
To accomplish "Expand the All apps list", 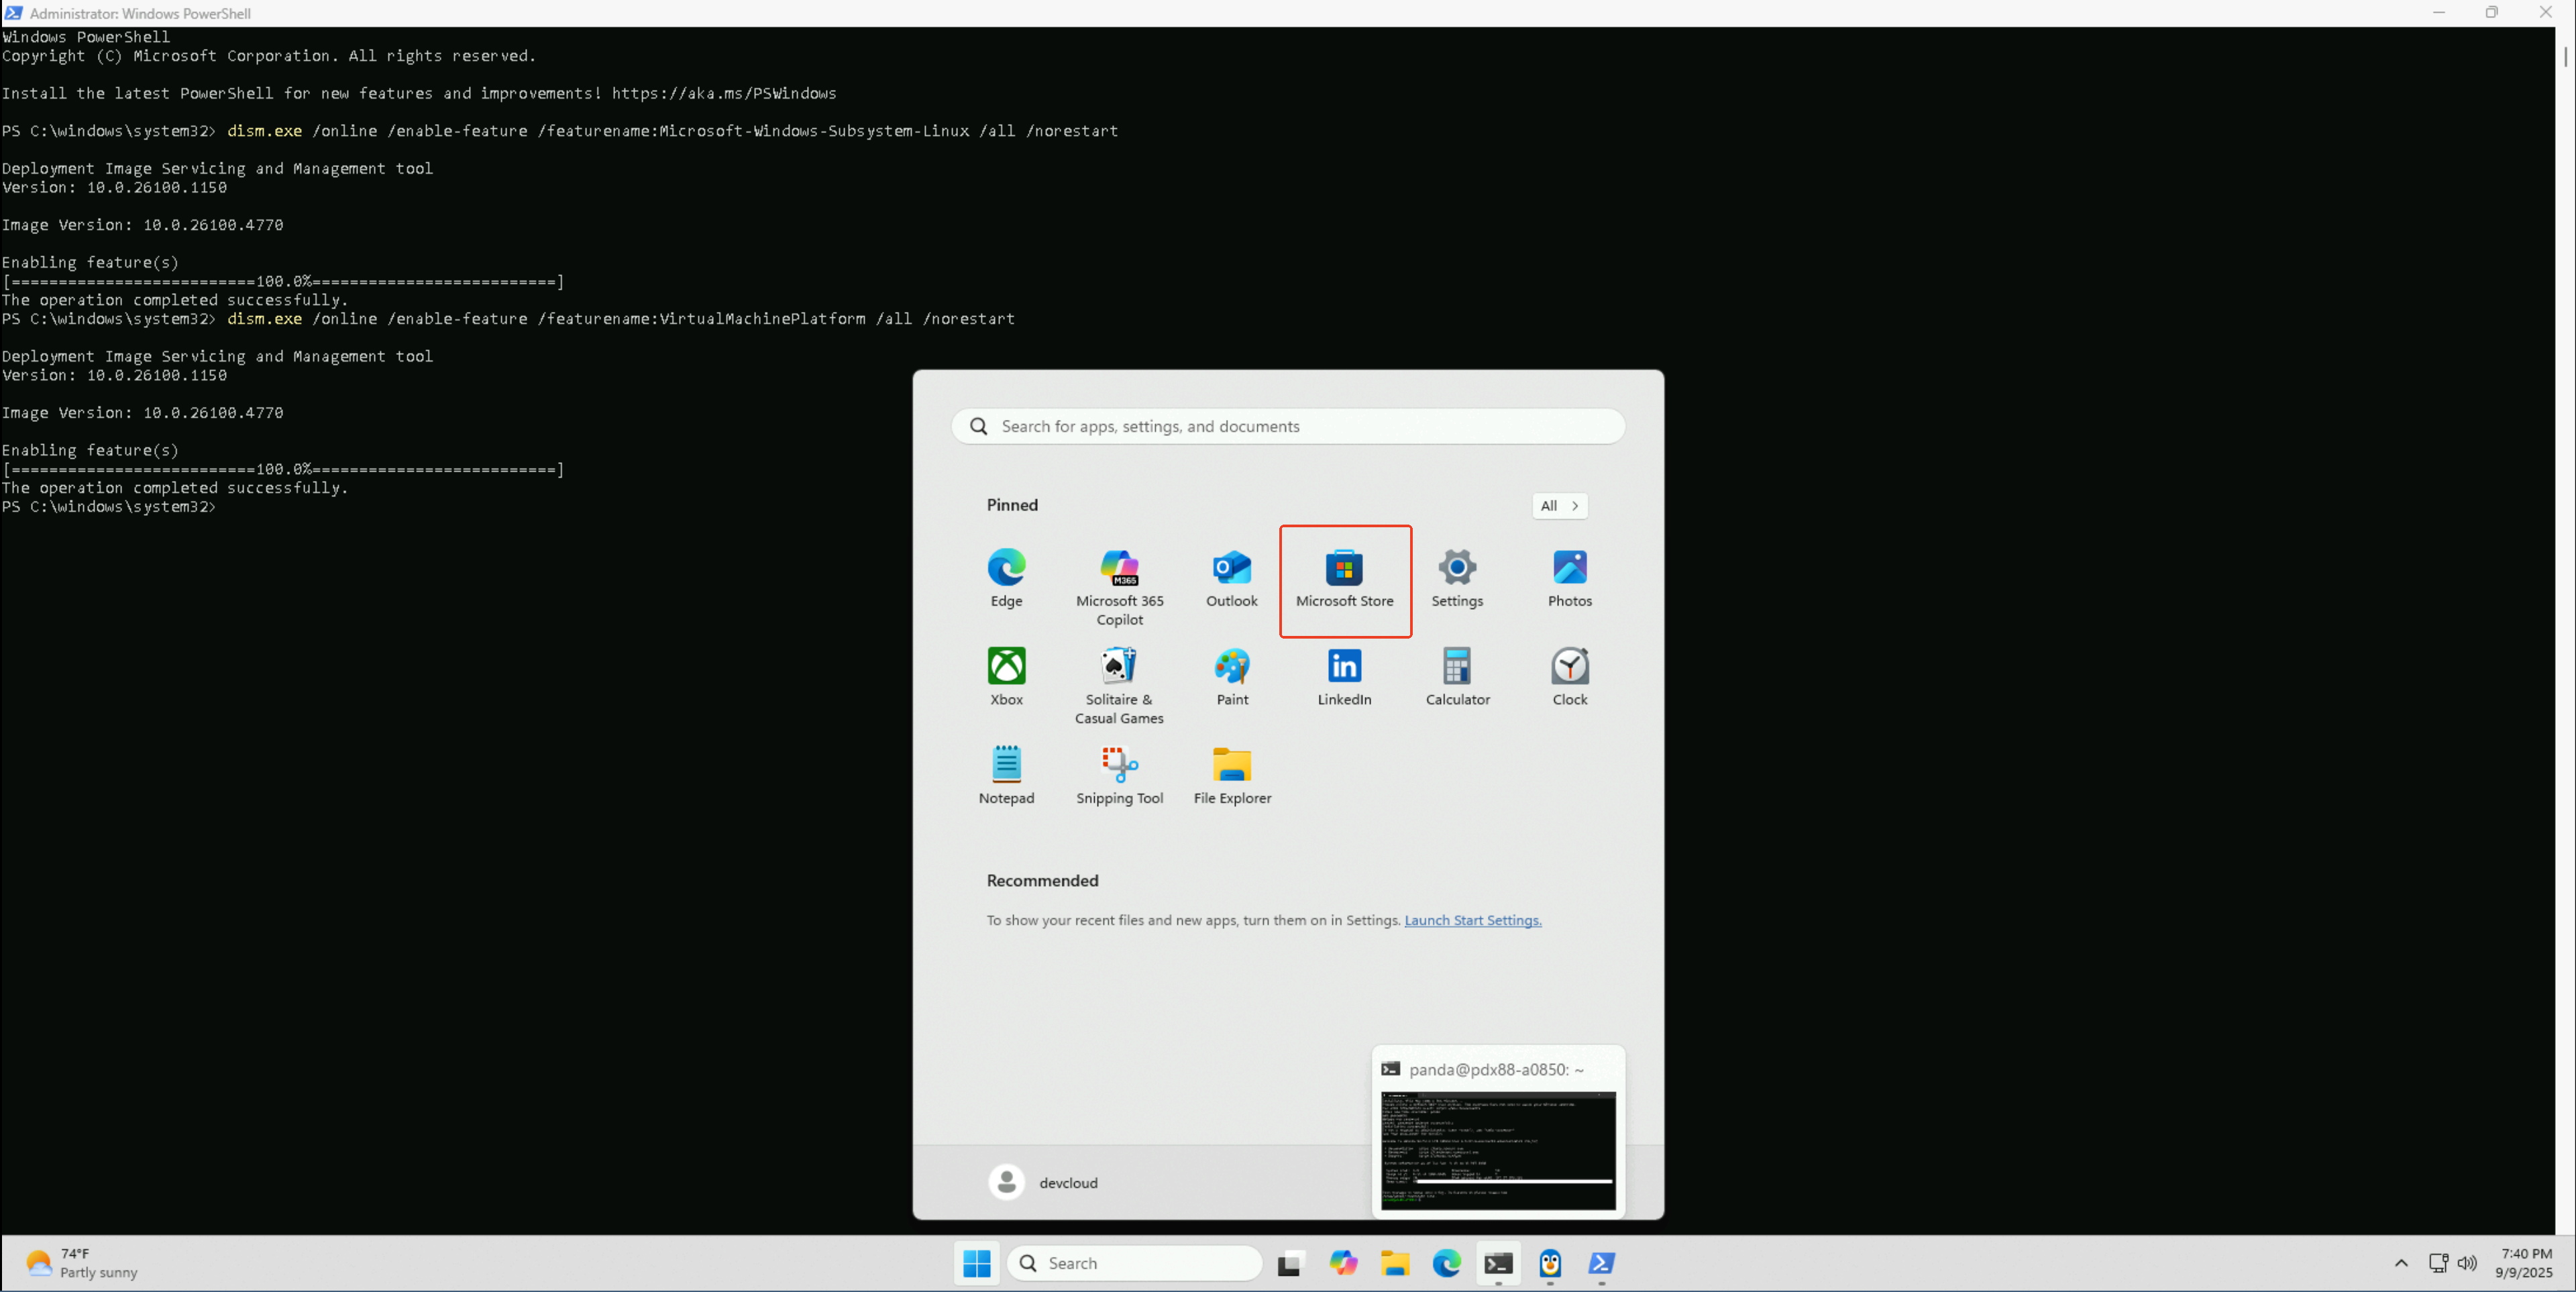I will [1559, 506].
